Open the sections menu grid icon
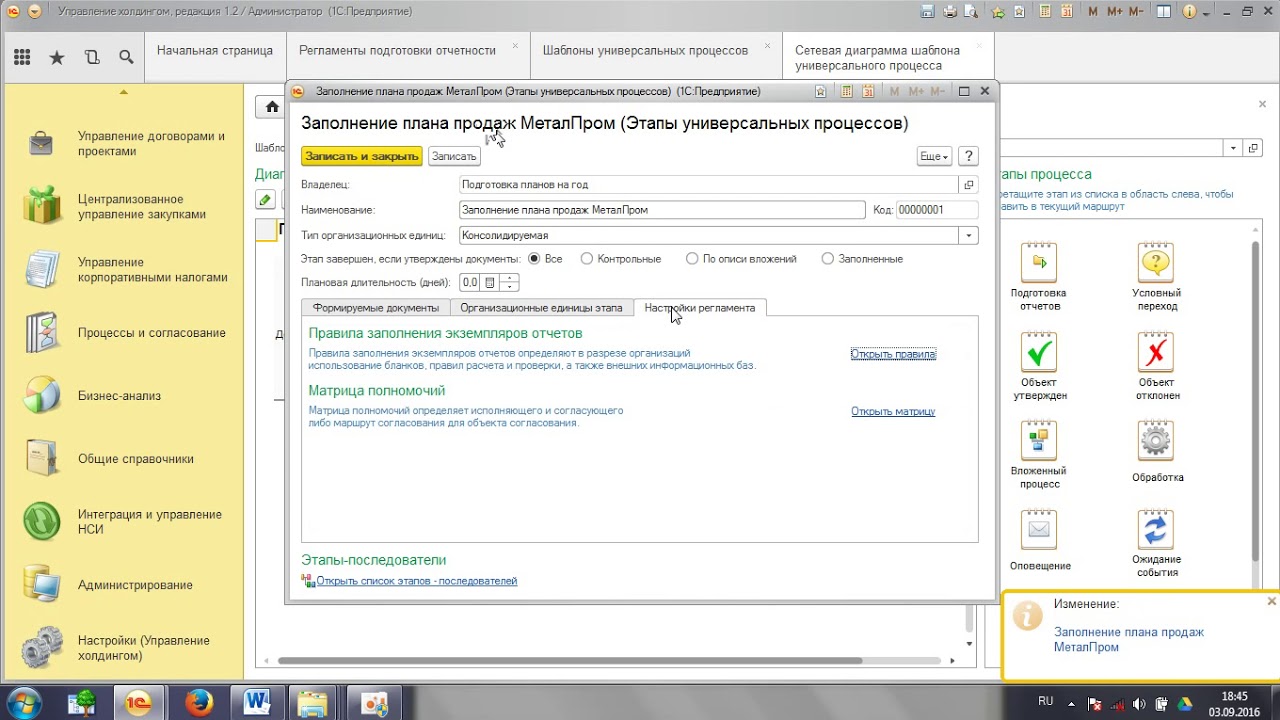The image size is (1280, 720). tap(22, 57)
